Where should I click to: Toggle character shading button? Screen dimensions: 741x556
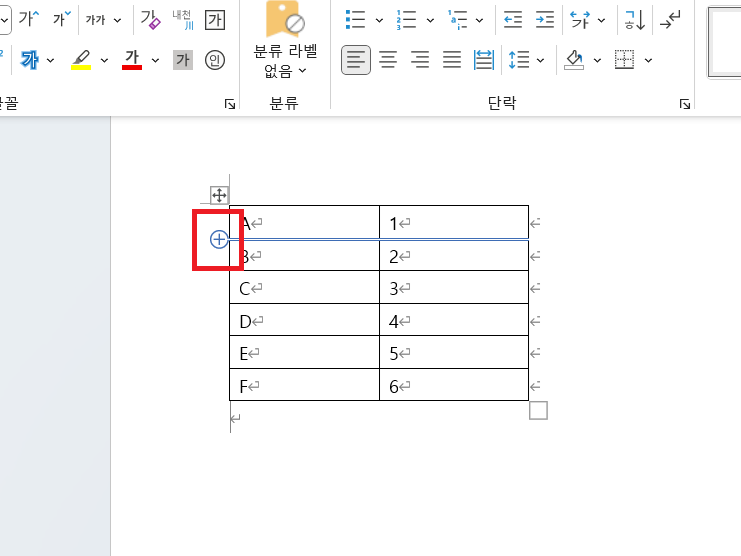[x=183, y=60]
